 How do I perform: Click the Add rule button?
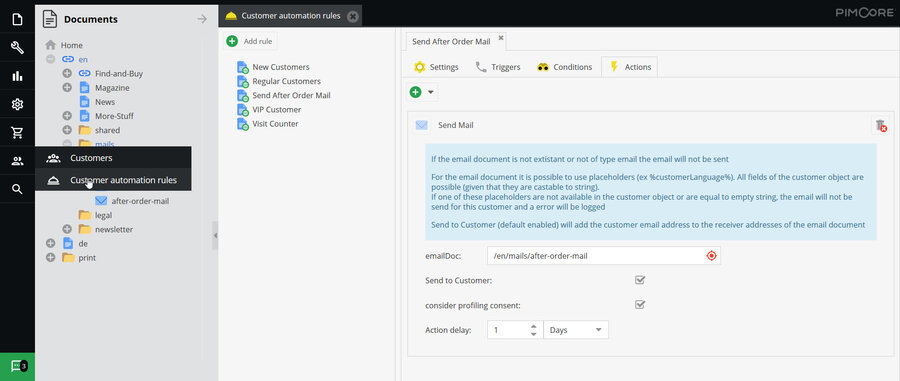pos(250,41)
